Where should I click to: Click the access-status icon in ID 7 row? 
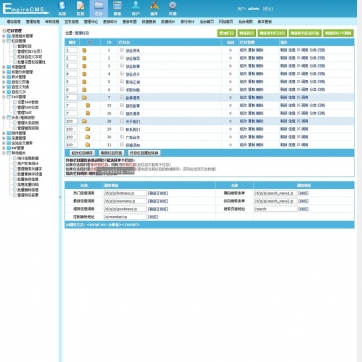coord(230,97)
